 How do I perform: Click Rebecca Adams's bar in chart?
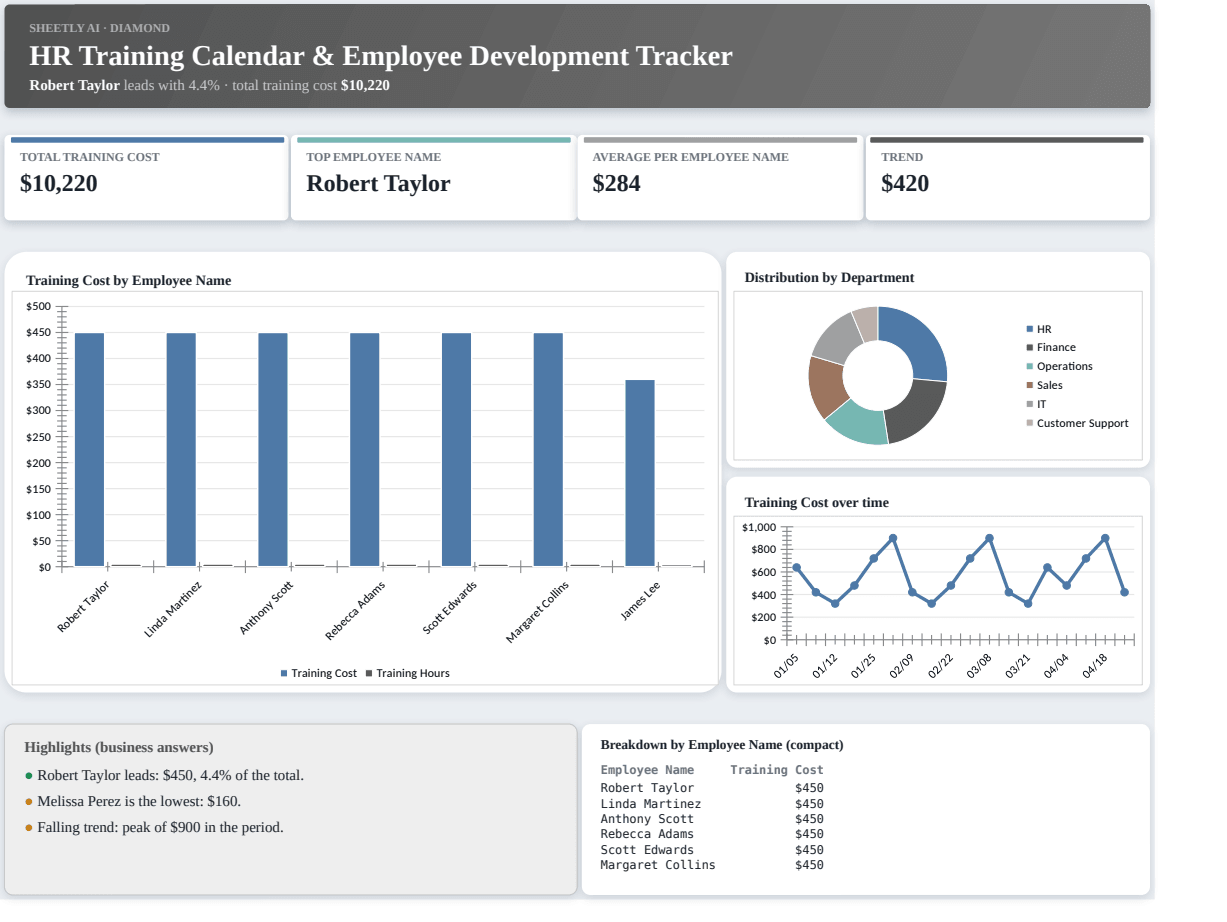pos(365,450)
